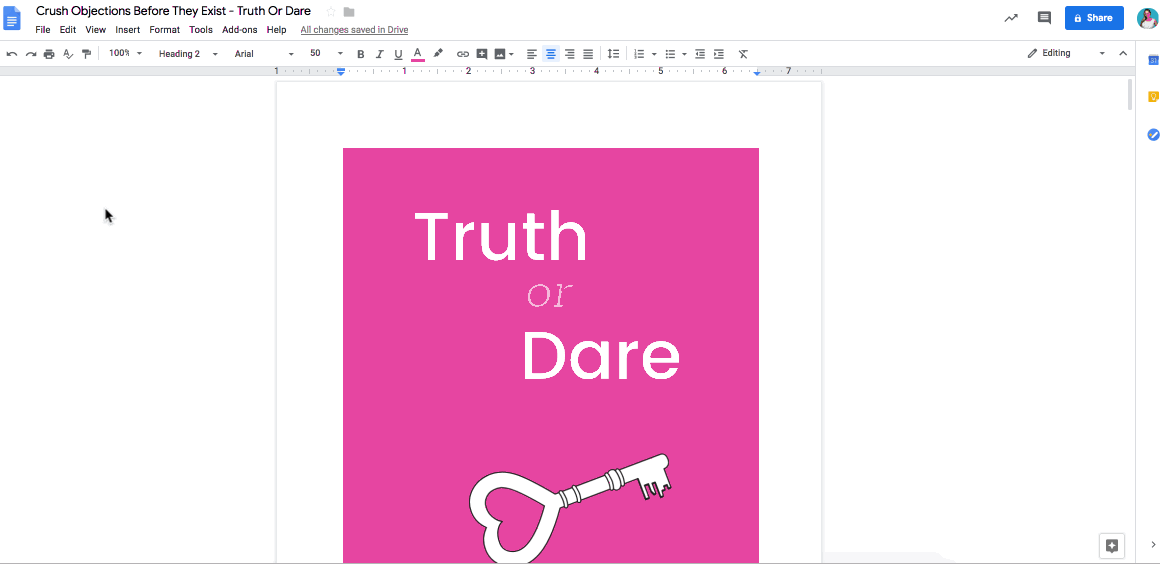Open the Format menu
The image size is (1160, 565).
coord(164,30)
